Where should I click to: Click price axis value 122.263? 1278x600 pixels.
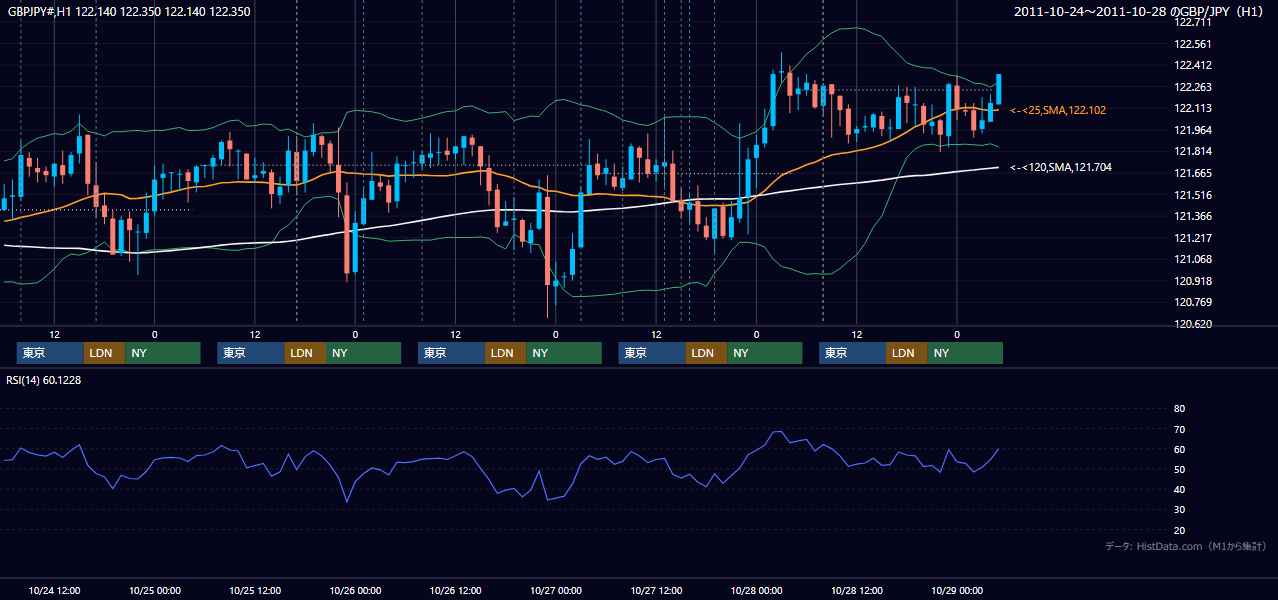click(x=1195, y=87)
